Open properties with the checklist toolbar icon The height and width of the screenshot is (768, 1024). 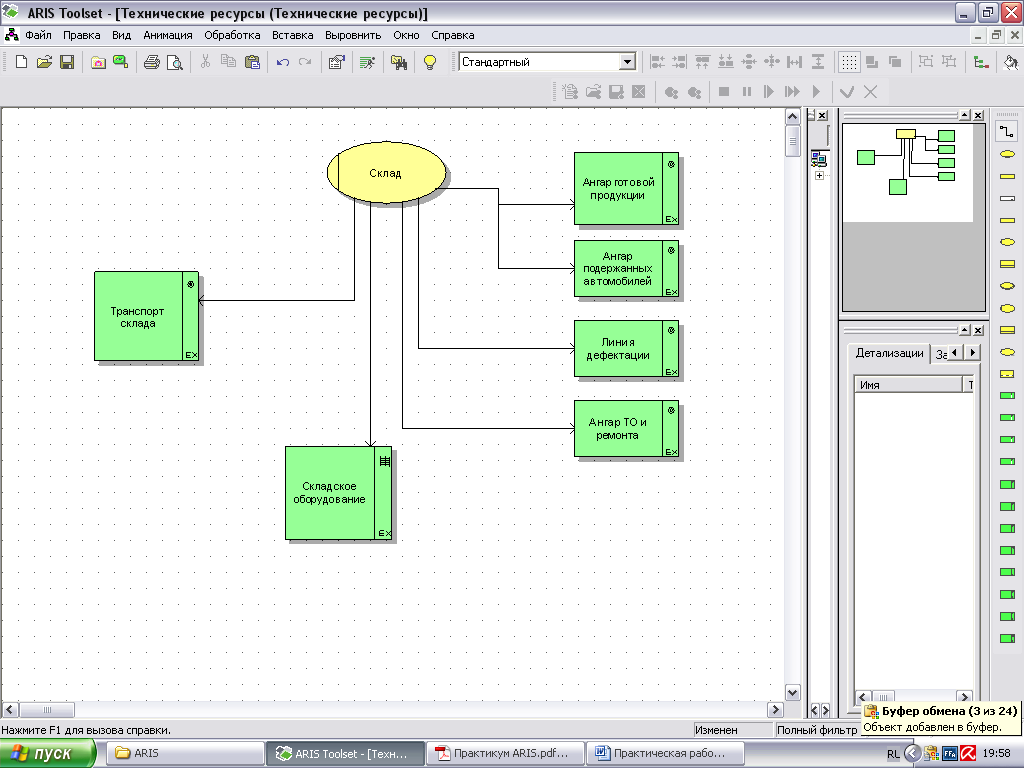coord(336,62)
